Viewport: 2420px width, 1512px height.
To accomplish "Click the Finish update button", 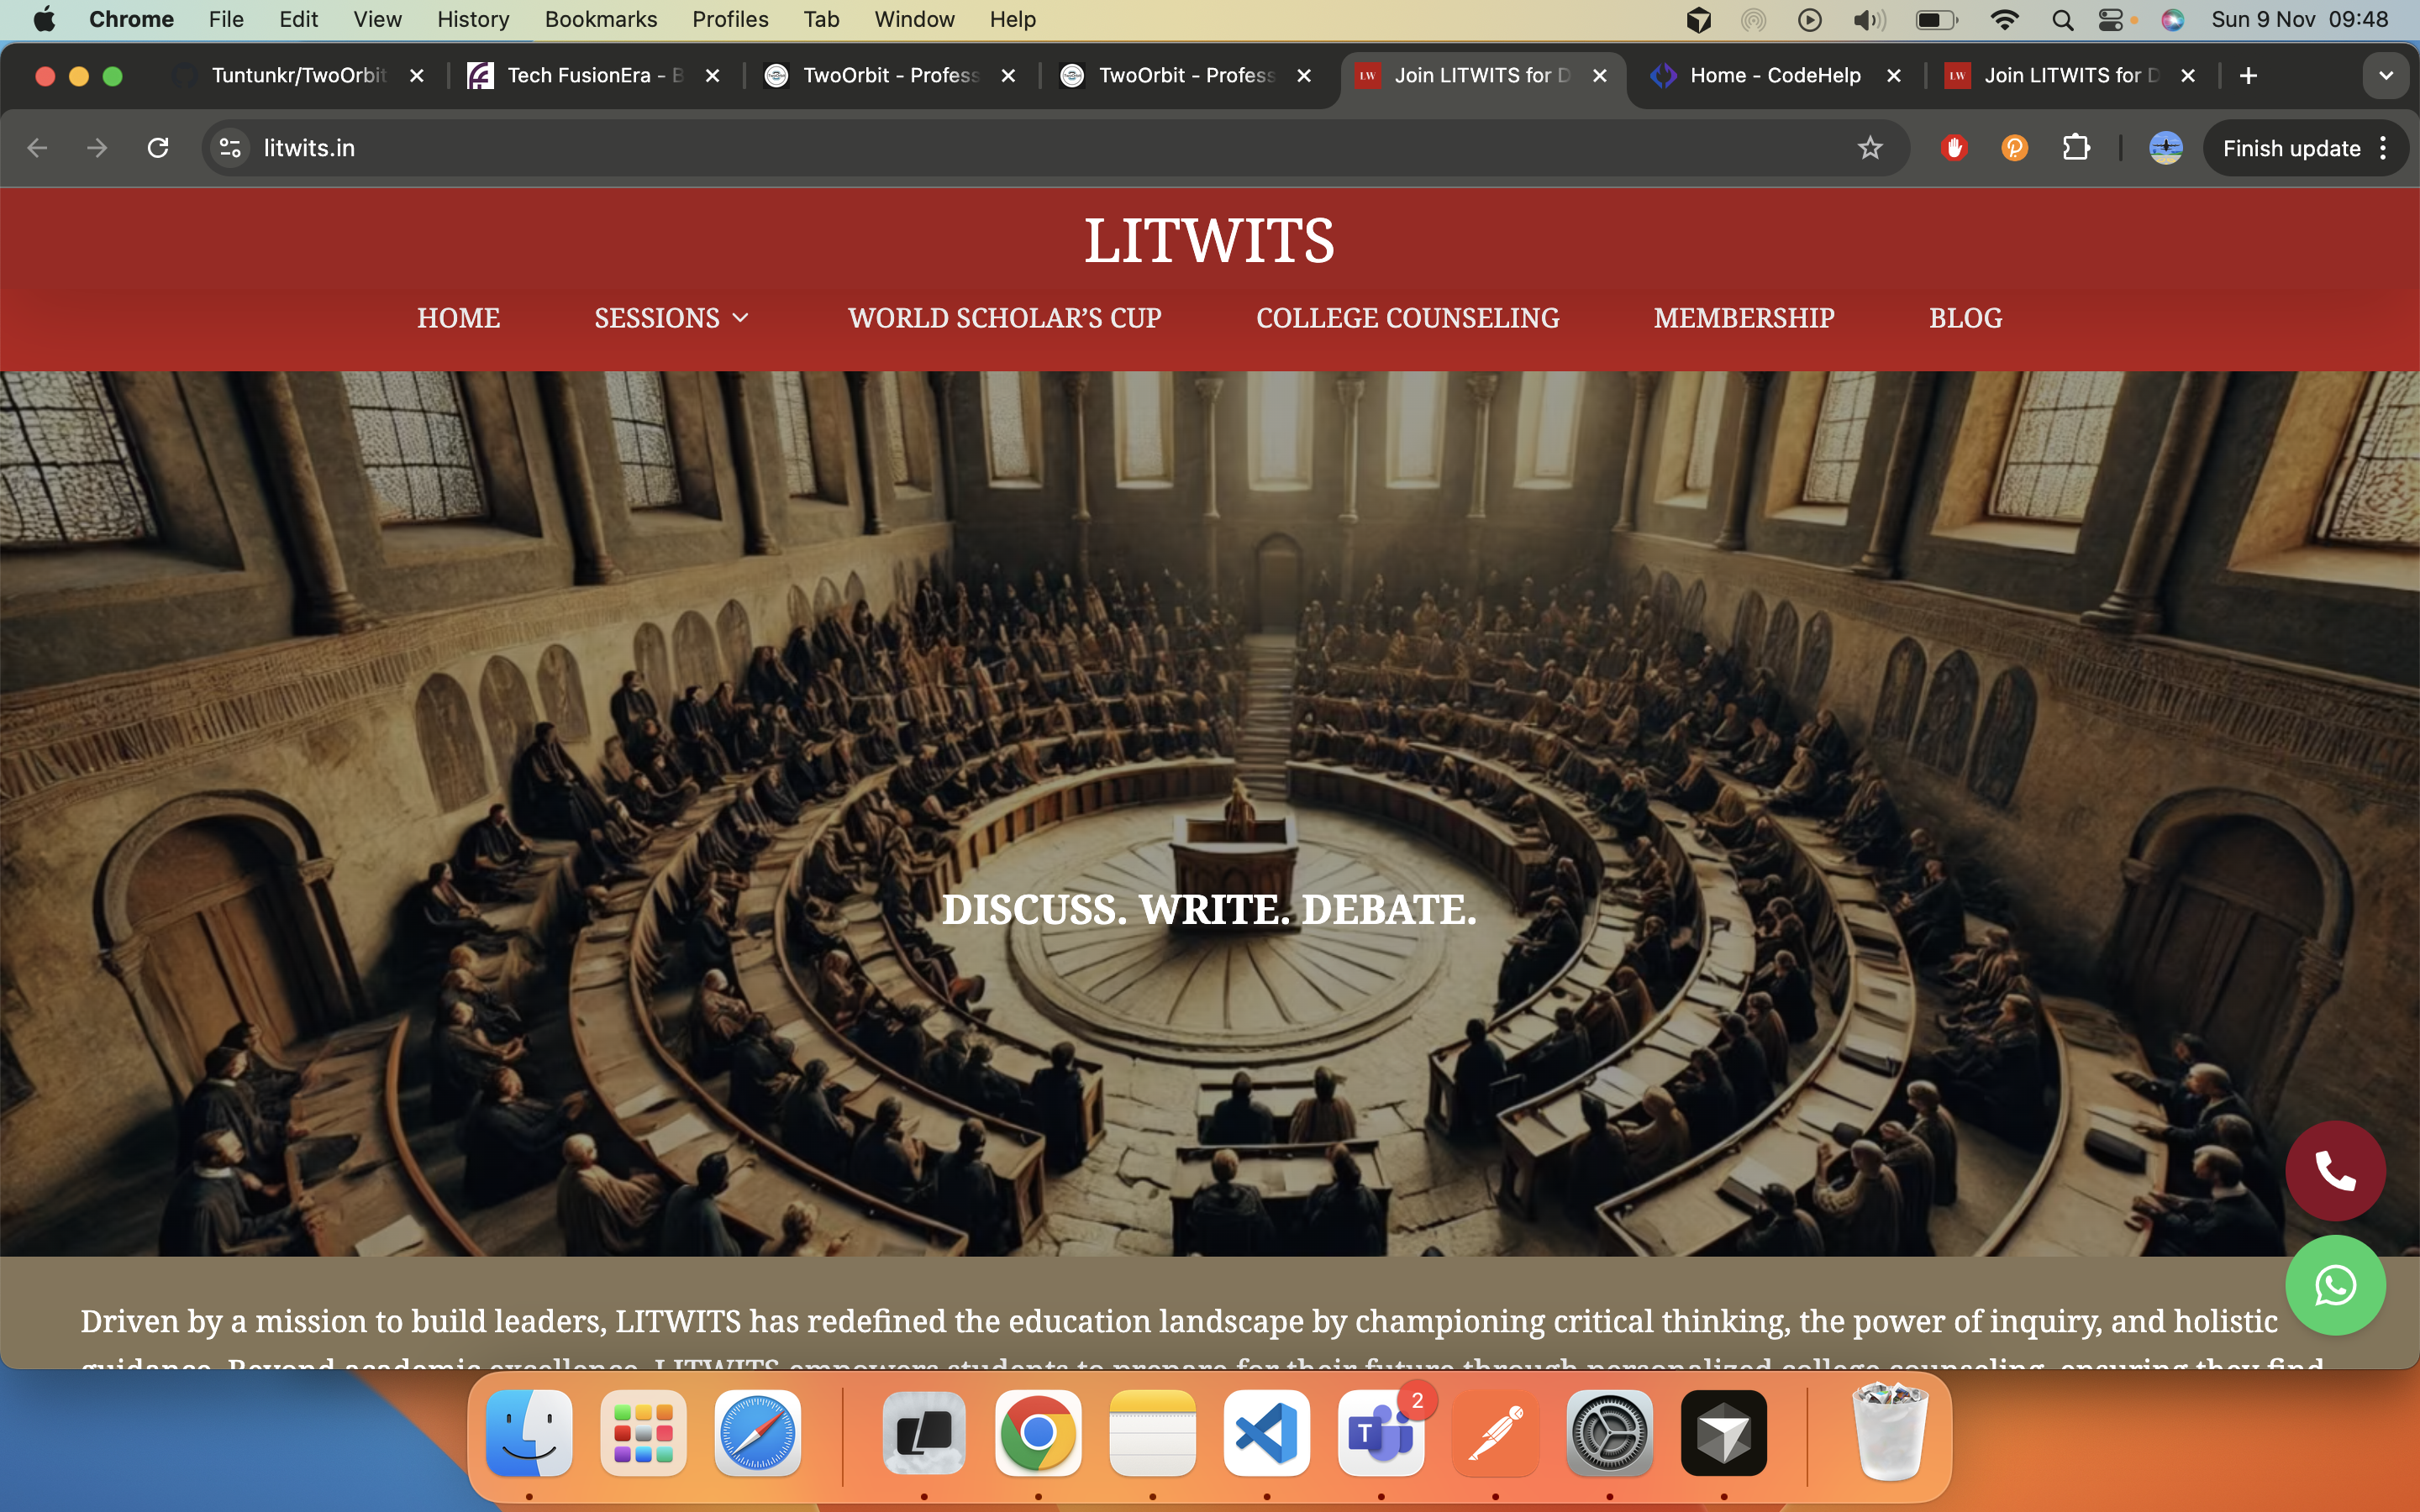I will pos(2291,147).
